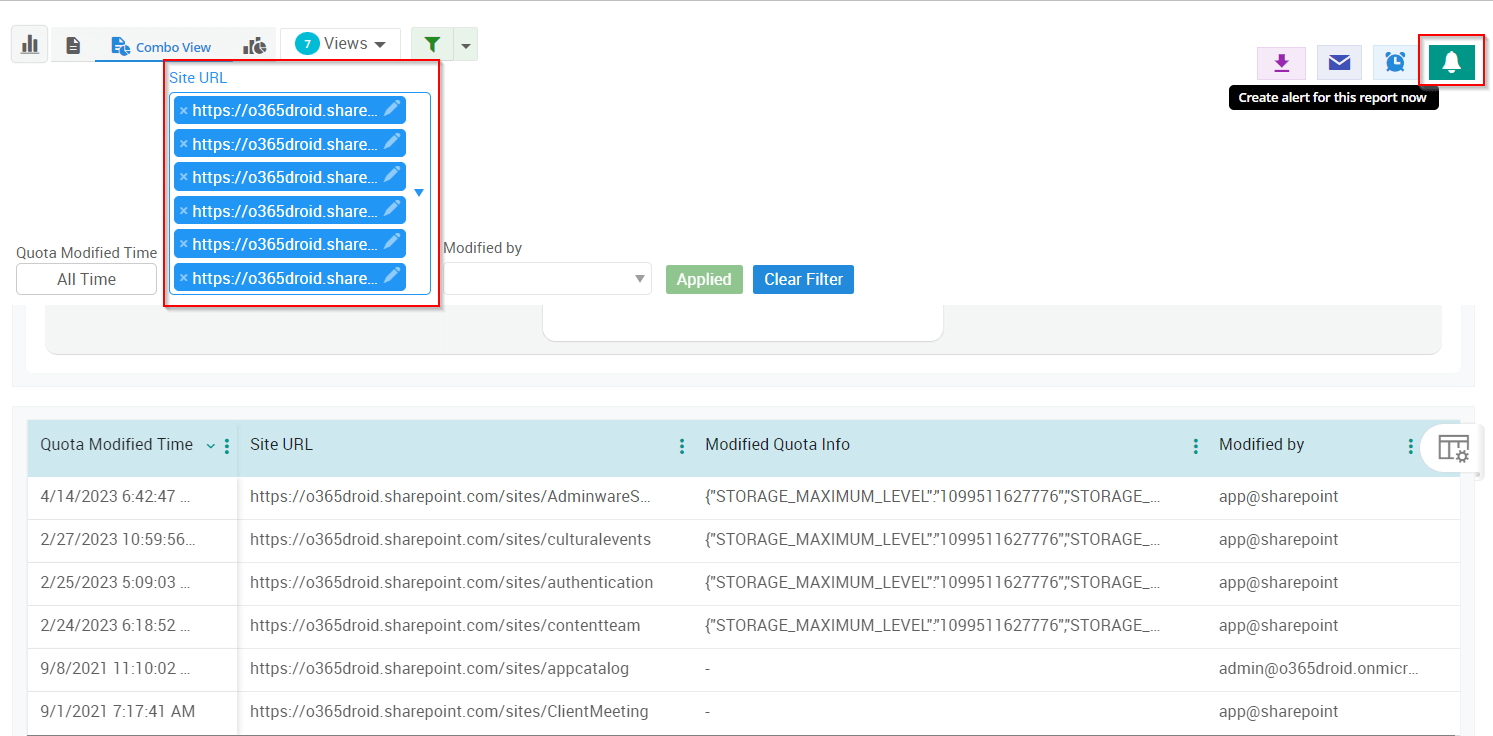1493x736 pixels.
Task: Open the pie chart view icon
Action: [256, 46]
